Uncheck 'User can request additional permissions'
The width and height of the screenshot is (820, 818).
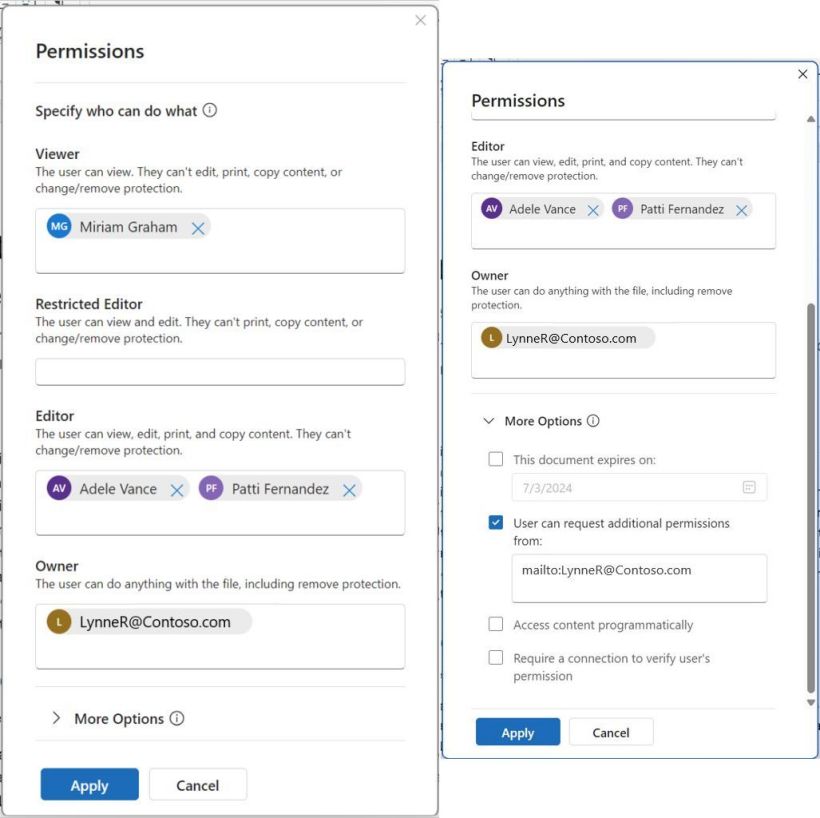496,523
